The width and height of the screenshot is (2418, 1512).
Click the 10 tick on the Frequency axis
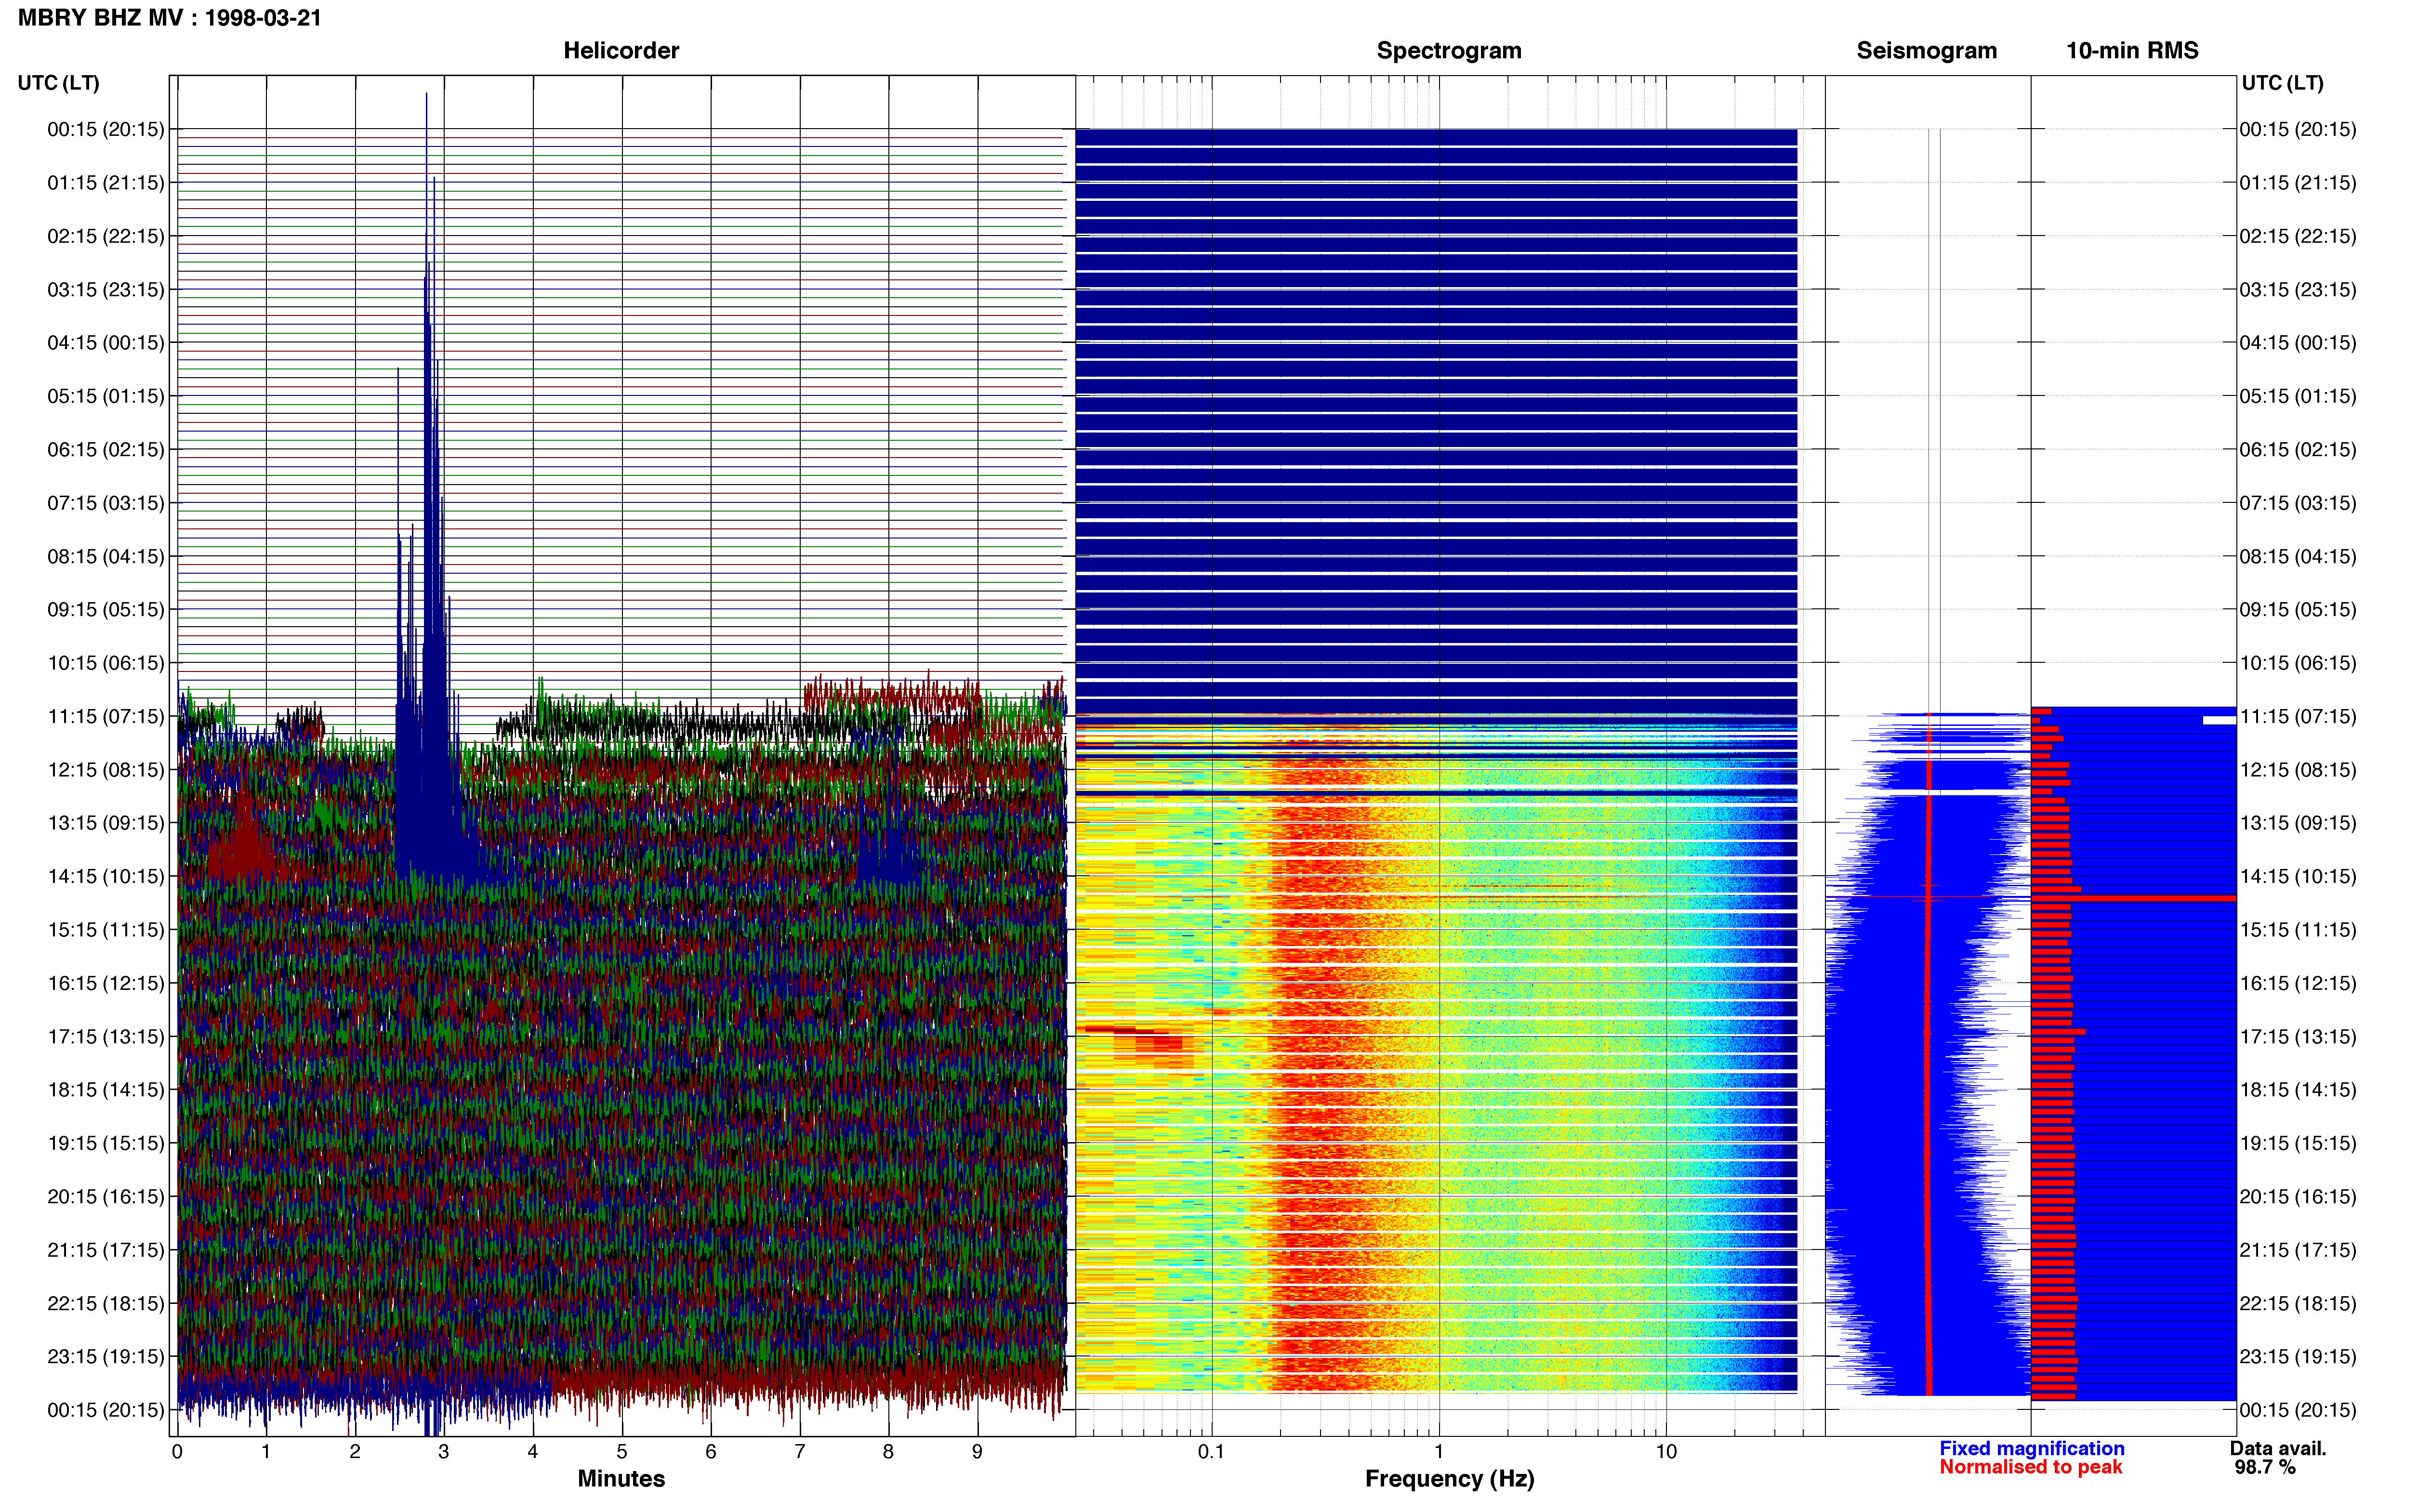pos(1666,1452)
